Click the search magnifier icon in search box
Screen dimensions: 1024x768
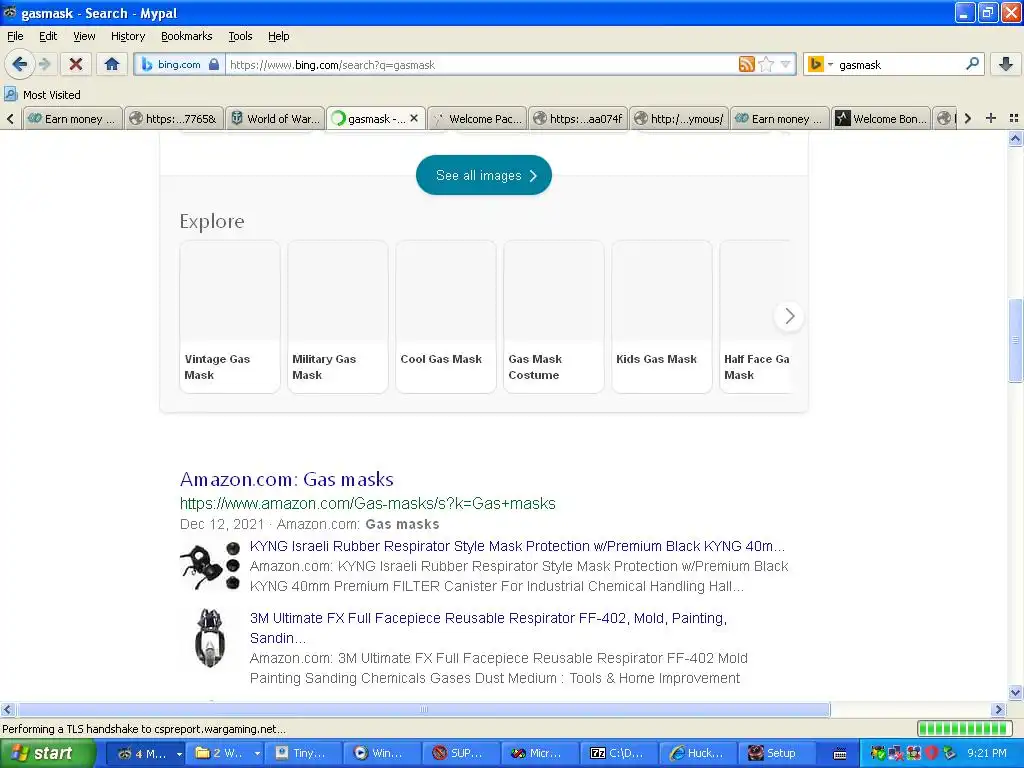click(972, 64)
